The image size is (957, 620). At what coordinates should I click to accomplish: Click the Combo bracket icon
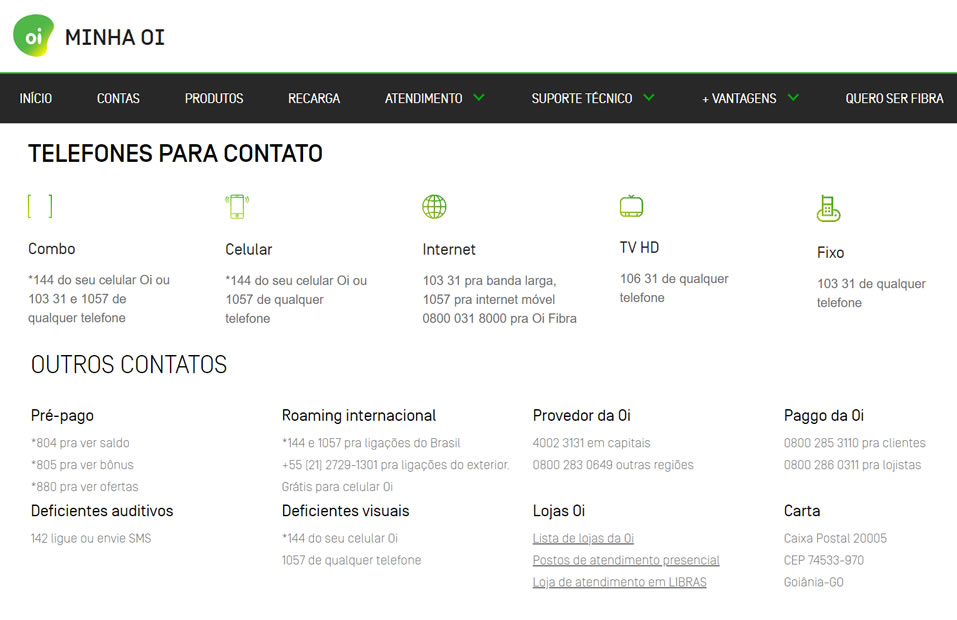(x=40, y=206)
